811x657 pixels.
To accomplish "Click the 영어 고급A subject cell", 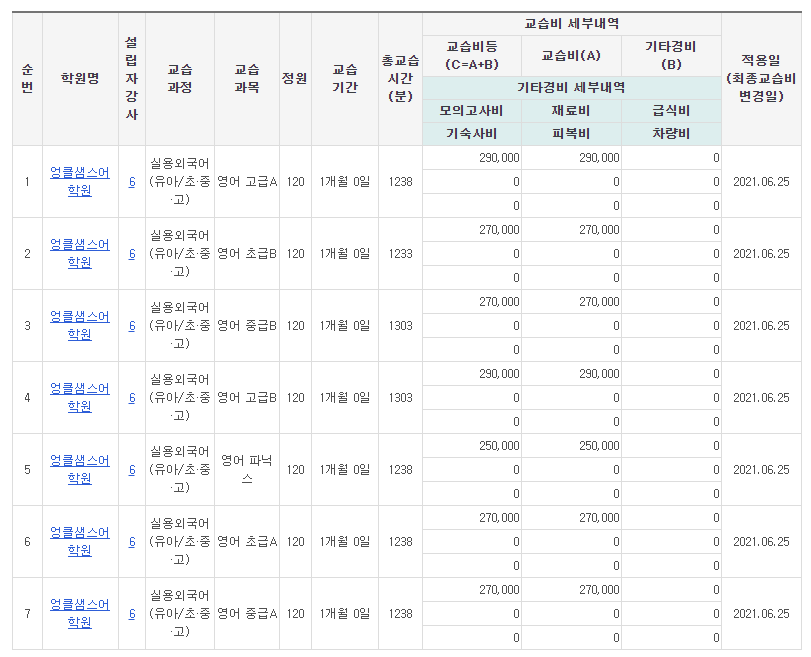I will [247, 182].
